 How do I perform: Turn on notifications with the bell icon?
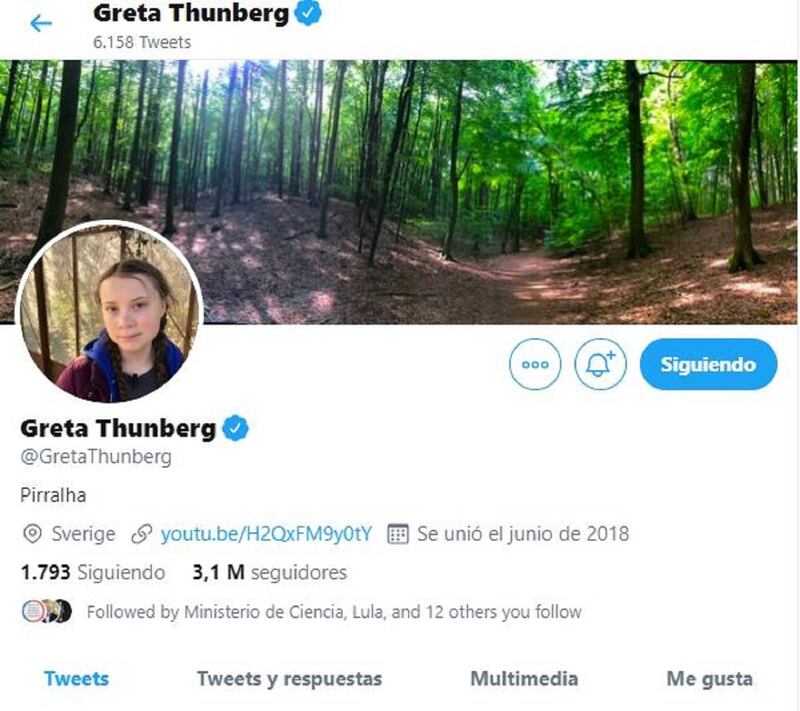tap(600, 364)
